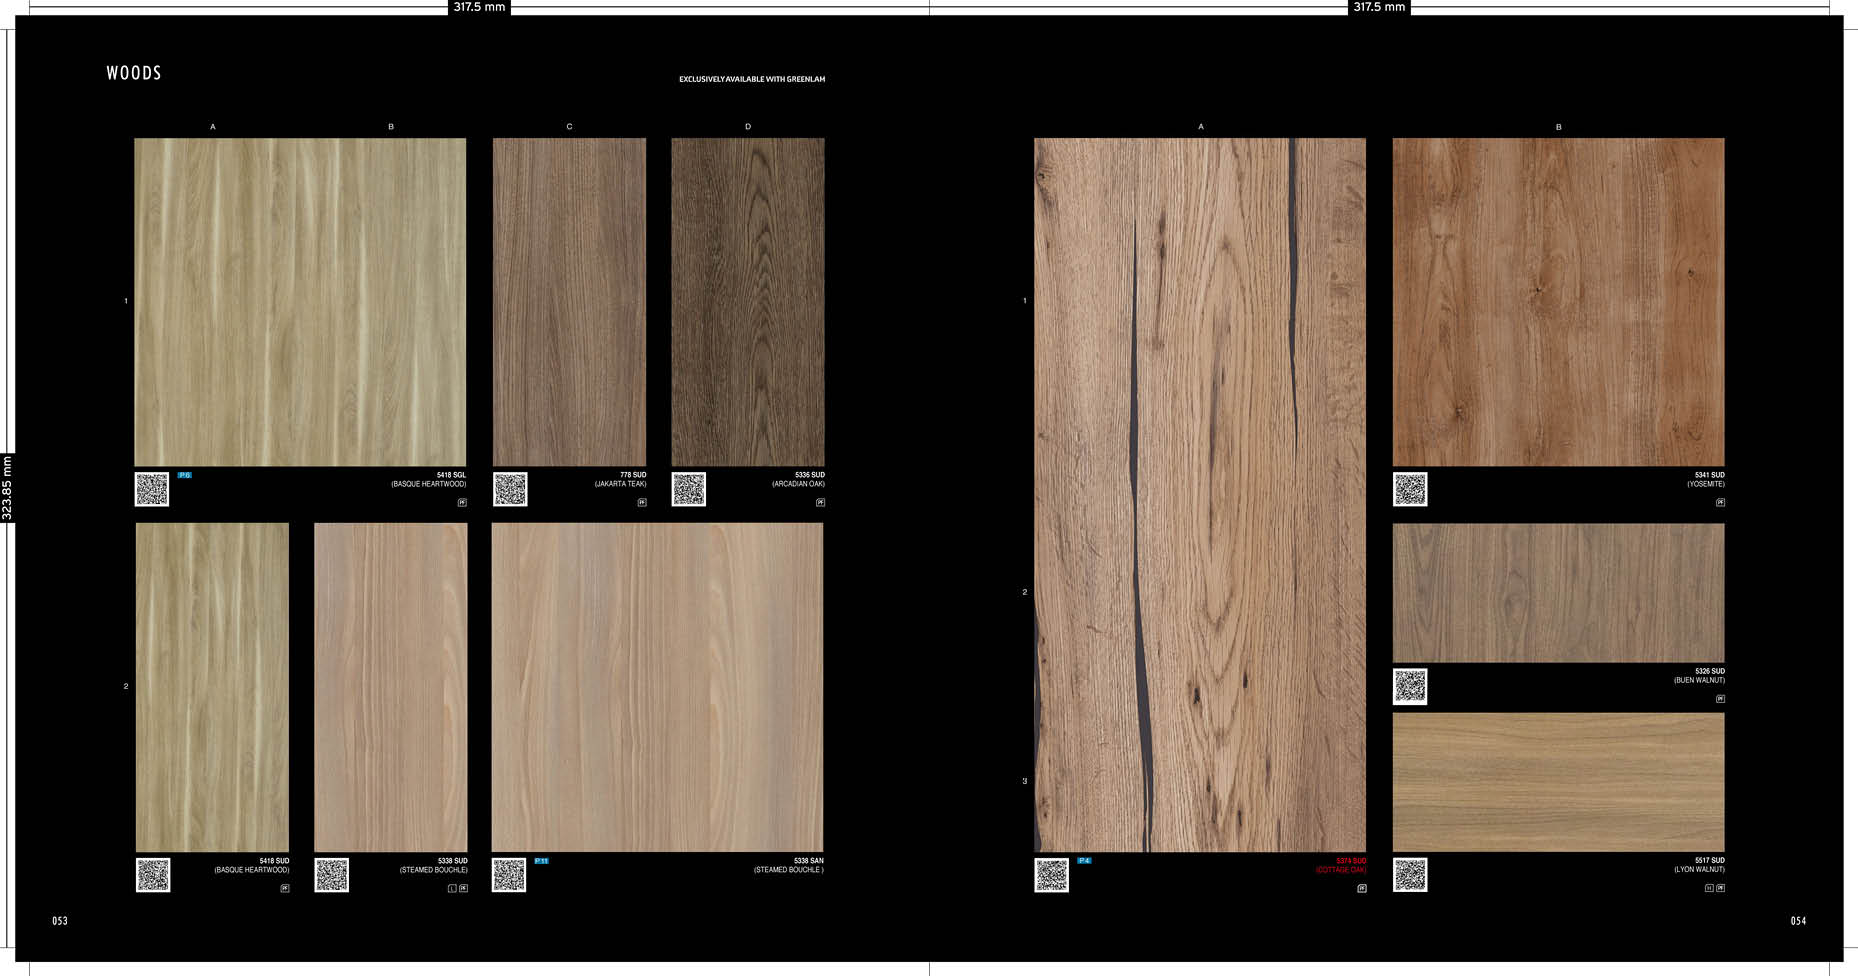Click the QR code under 5418 SGL swatch

(x=152, y=489)
